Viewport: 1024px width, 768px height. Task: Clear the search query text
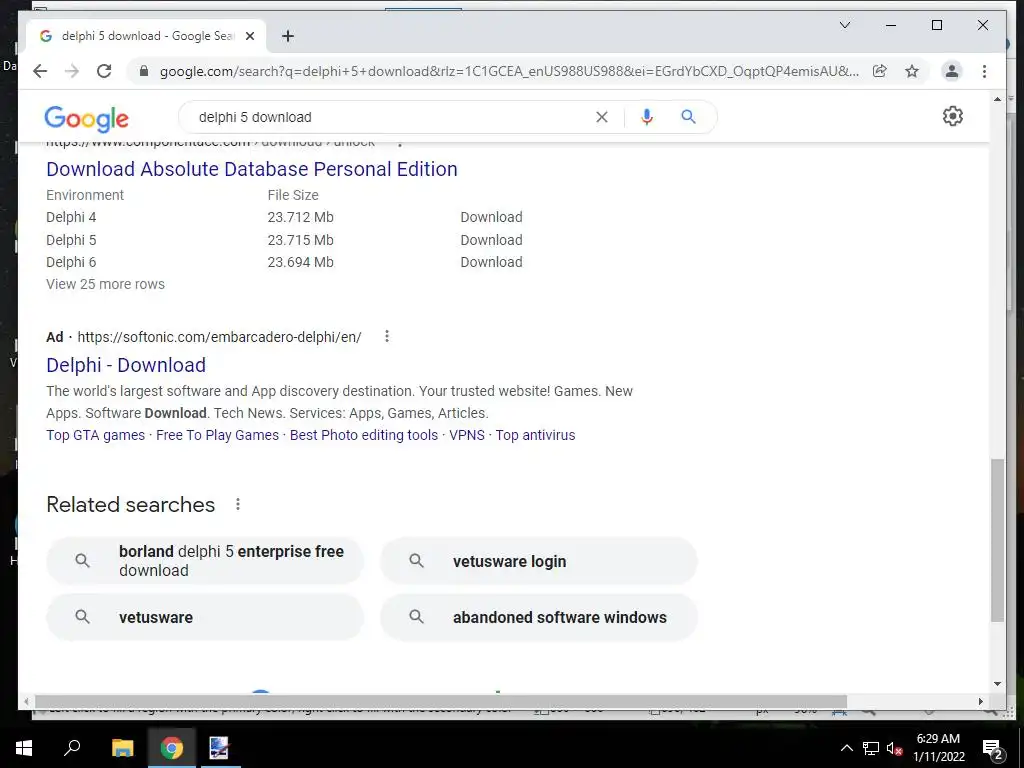tap(601, 117)
